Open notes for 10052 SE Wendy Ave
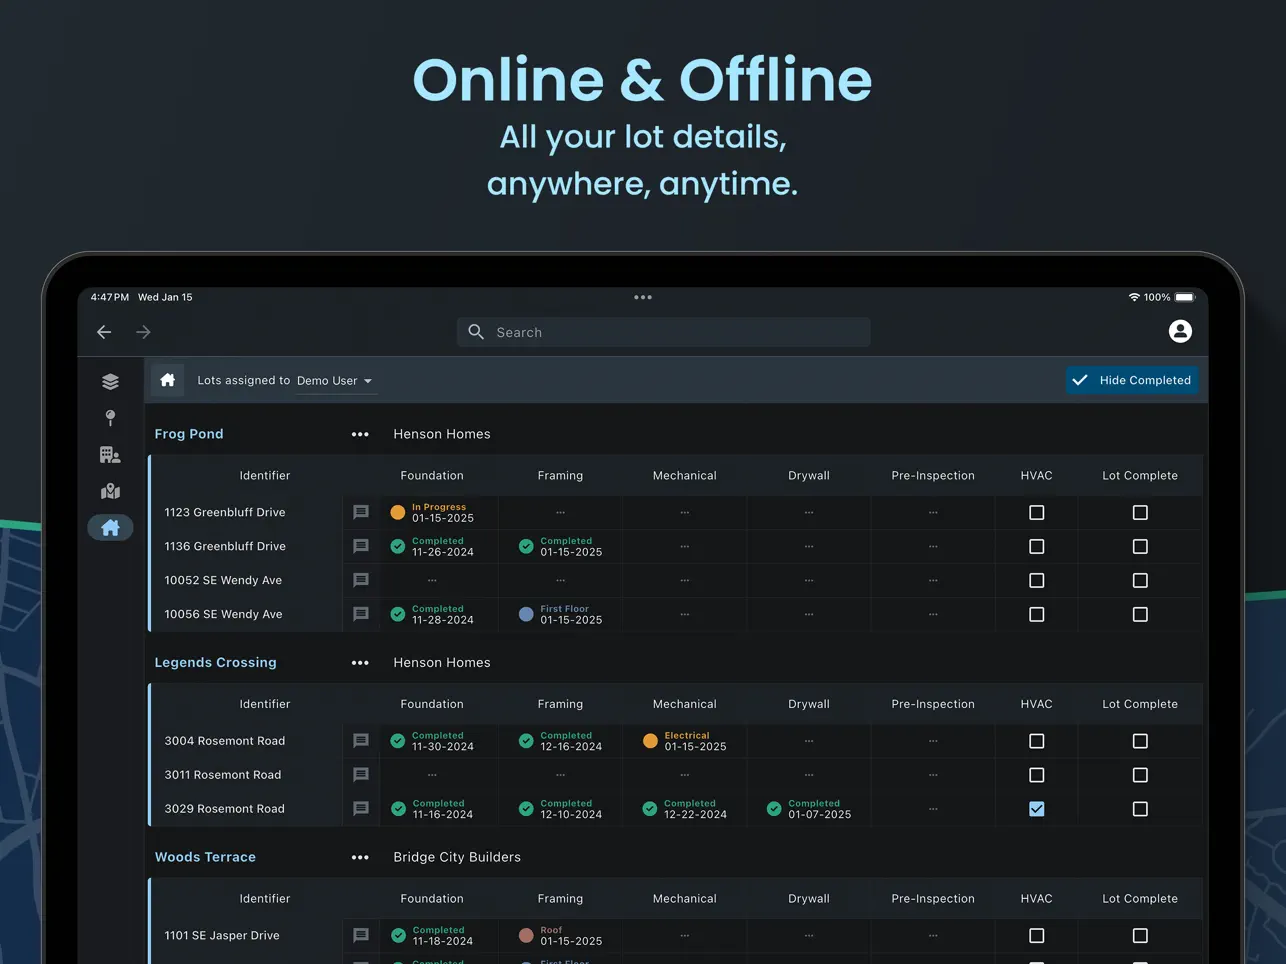The image size is (1286, 964). [x=361, y=580]
